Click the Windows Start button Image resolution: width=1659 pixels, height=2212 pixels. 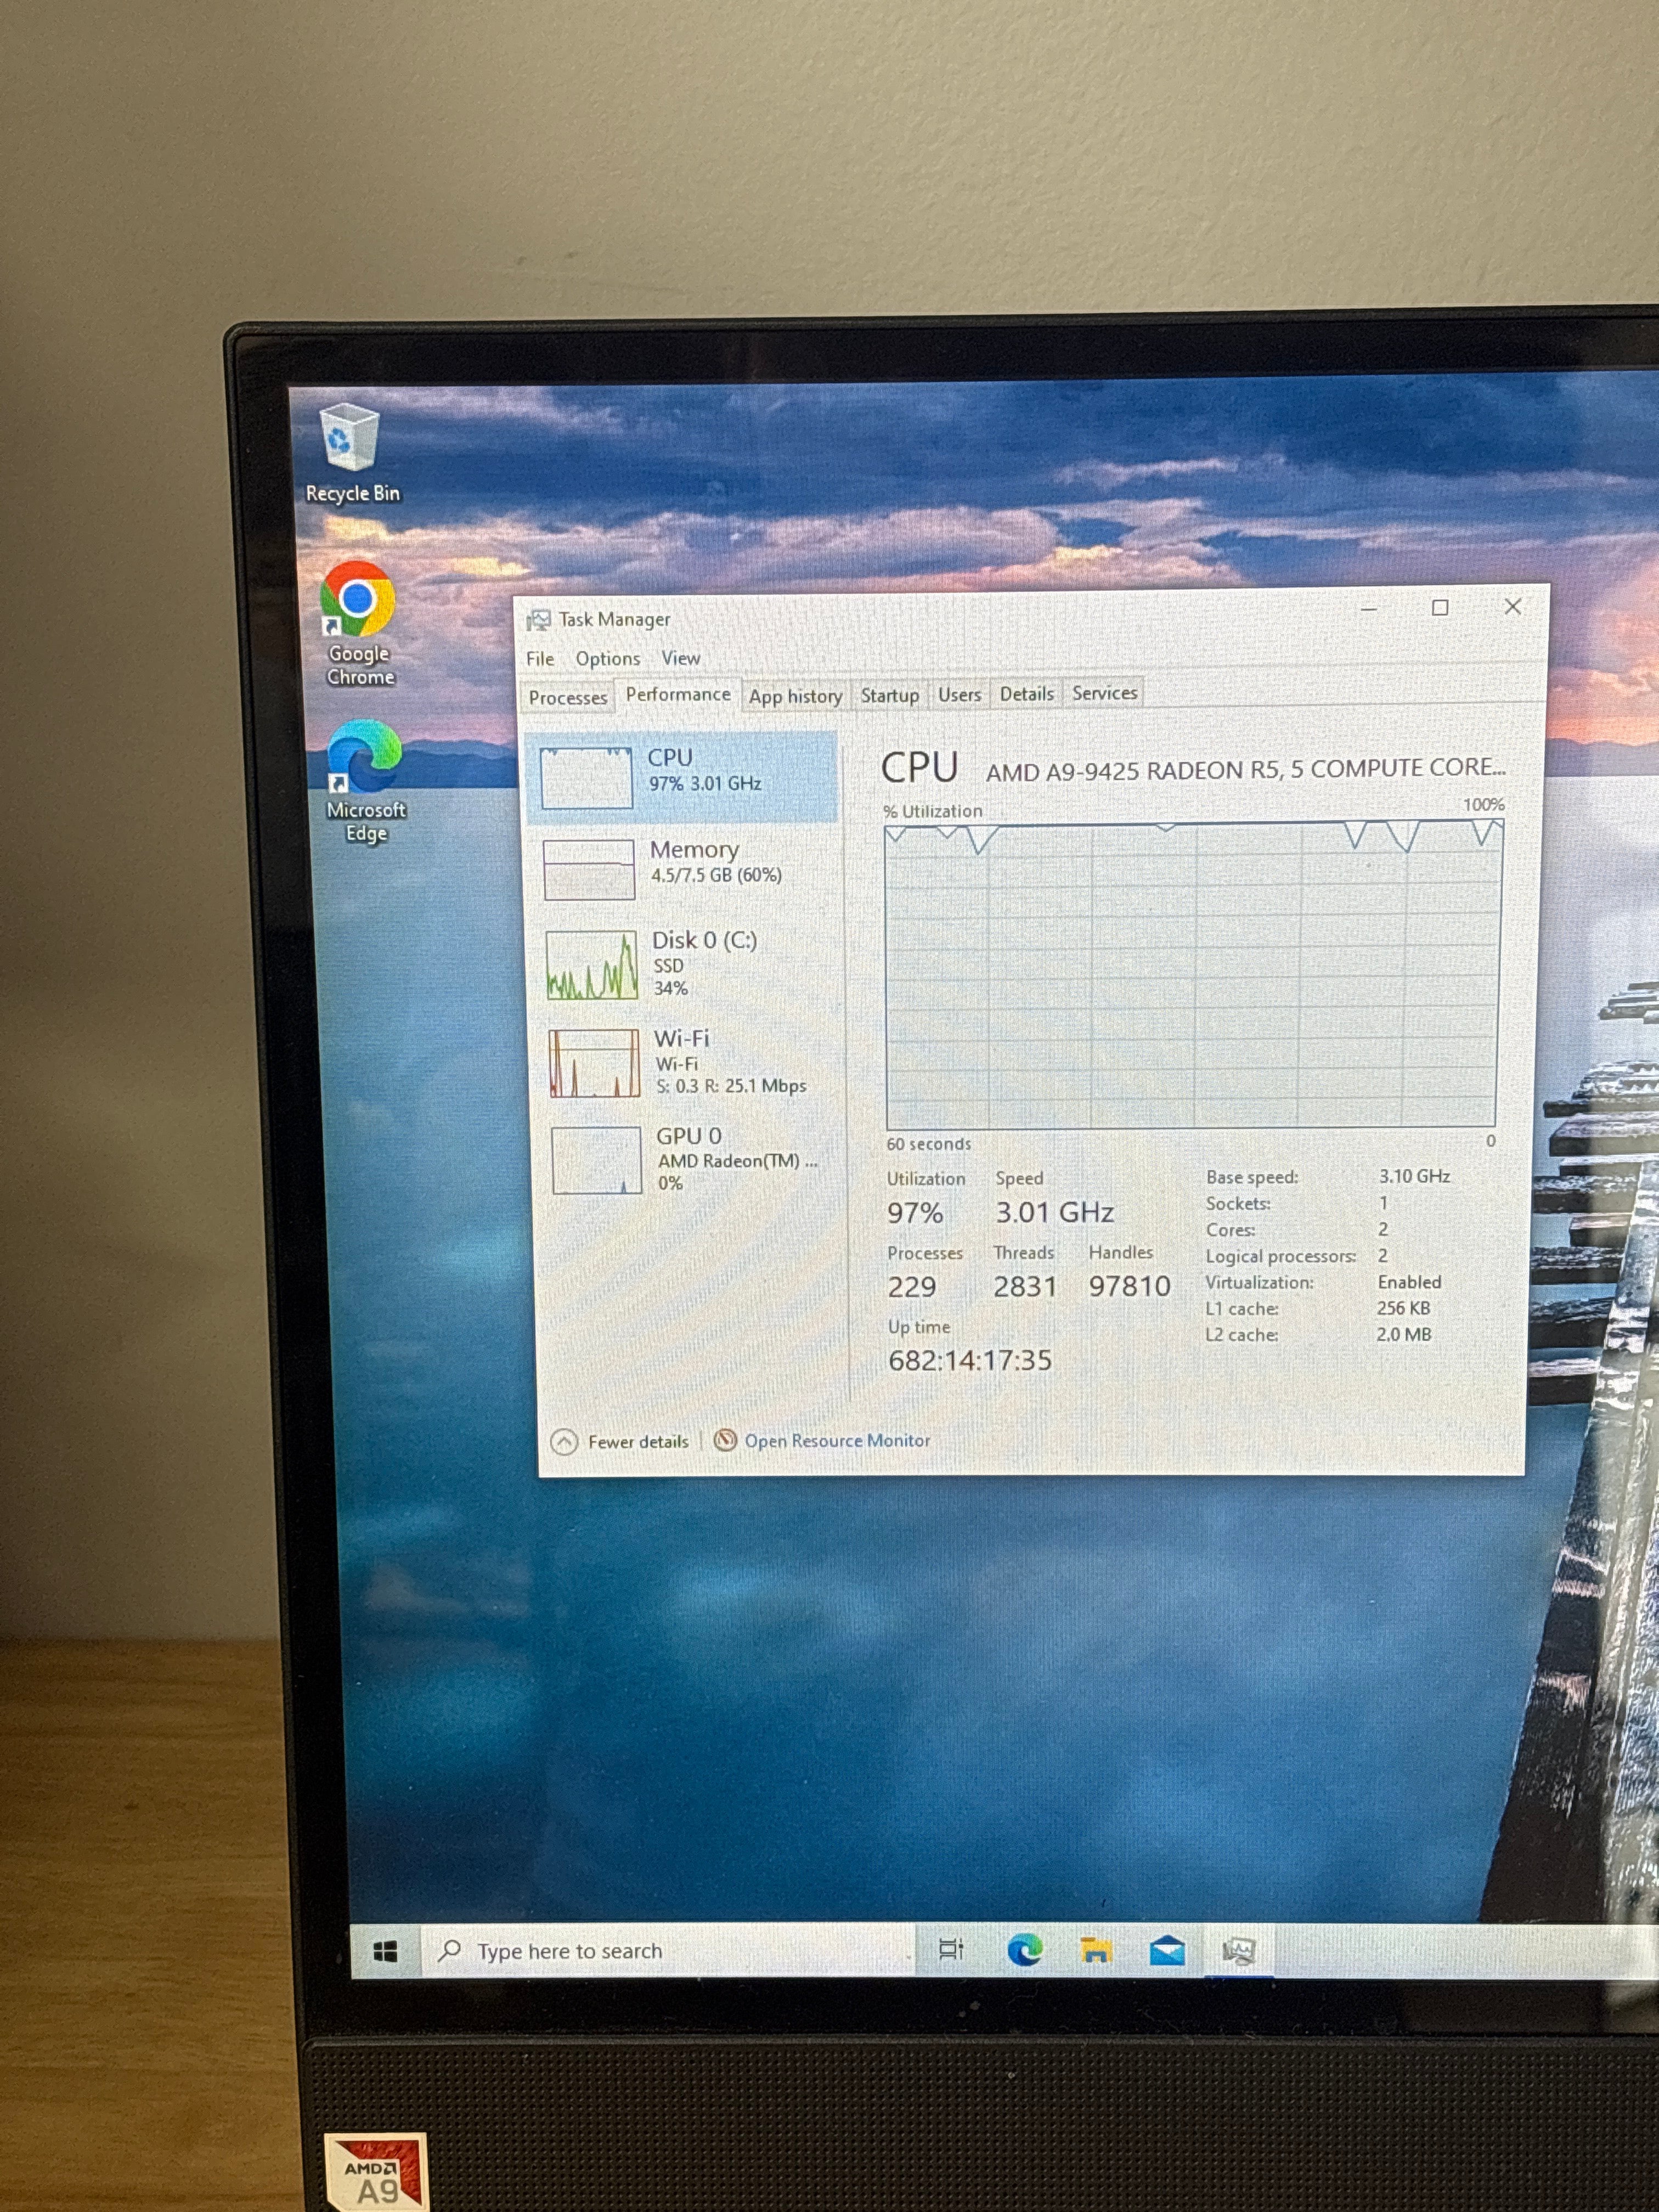click(385, 1951)
